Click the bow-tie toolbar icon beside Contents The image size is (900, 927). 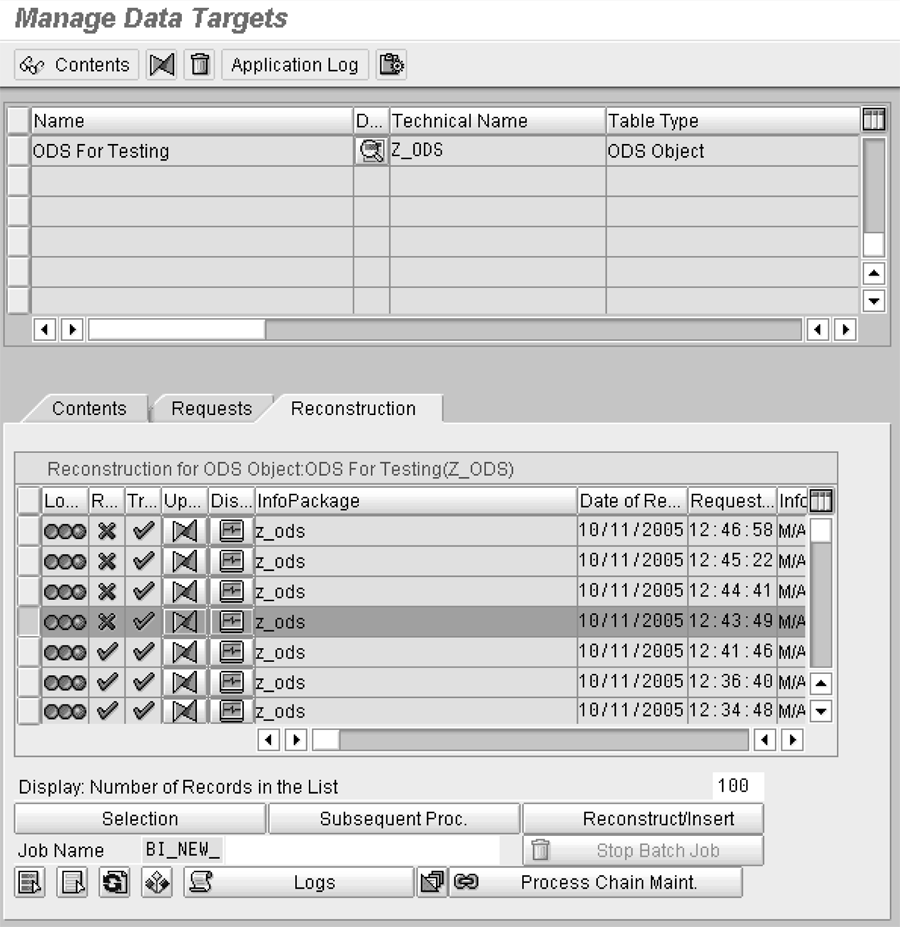[161, 64]
